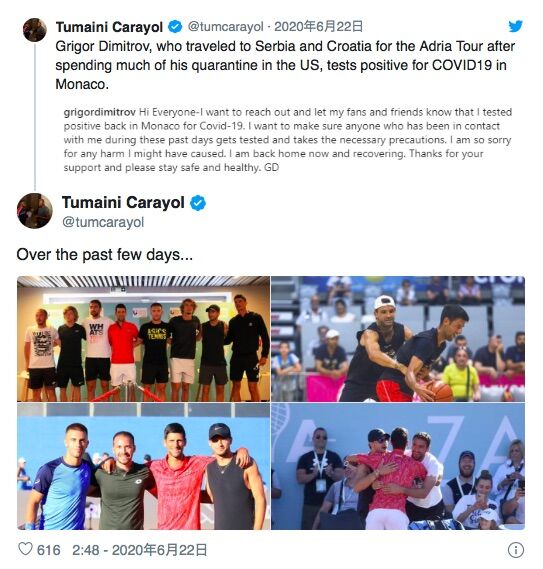The width and height of the screenshot is (543, 569).
Task: Open @tumcarayol handle in top tweet
Action: coord(225,26)
